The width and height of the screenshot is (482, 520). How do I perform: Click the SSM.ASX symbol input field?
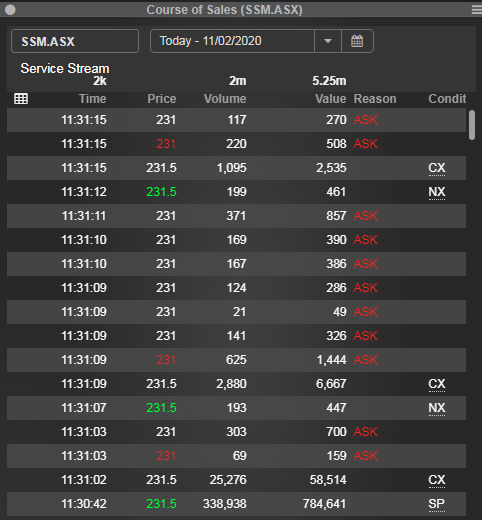[x=75, y=41]
